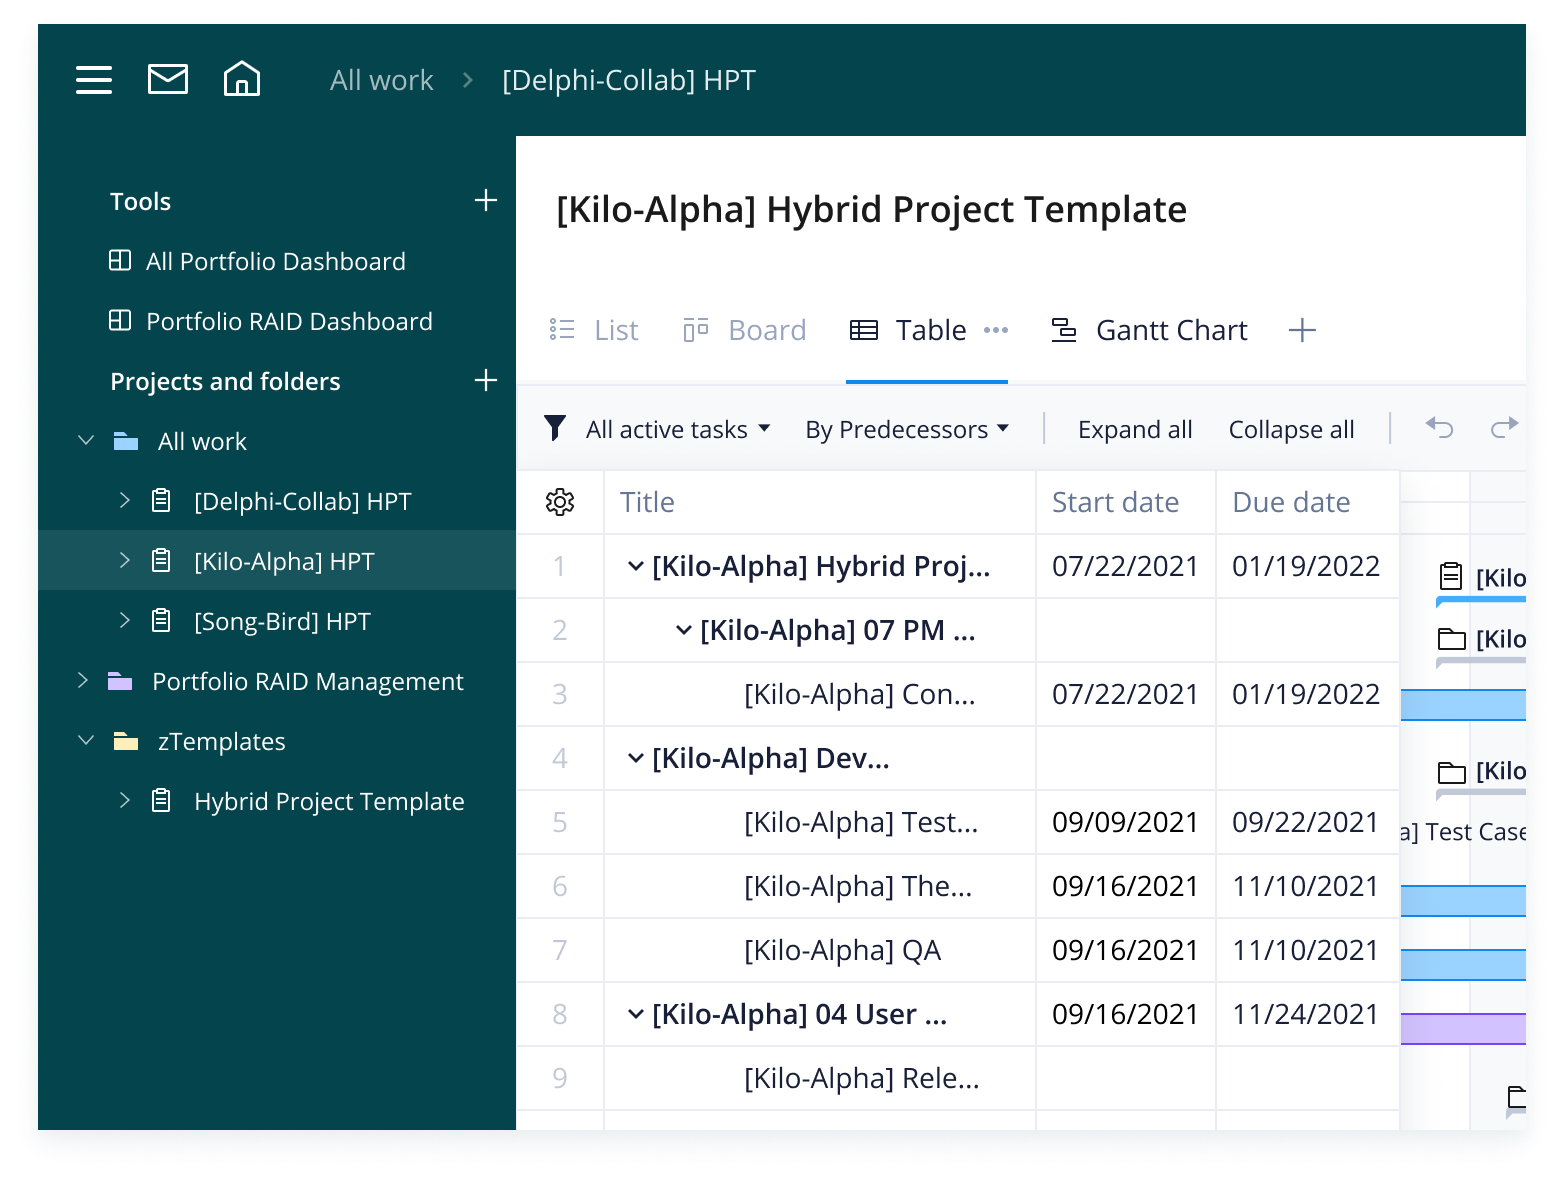Click the blue Gantt bar in row 3

pos(1463,705)
